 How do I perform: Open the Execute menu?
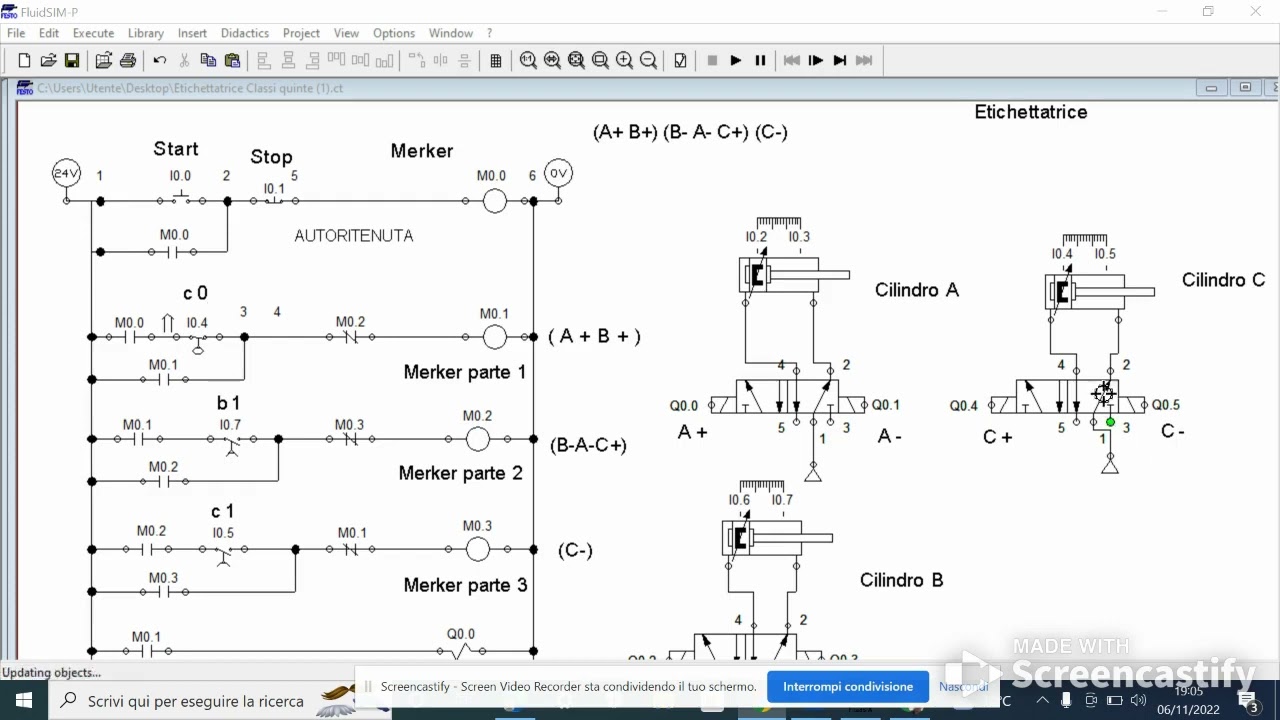pyautogui.click(x=93, y=33)
